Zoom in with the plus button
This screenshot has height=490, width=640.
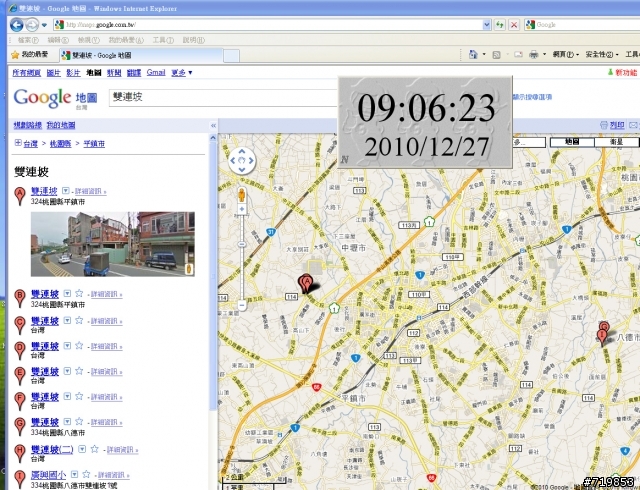pos(242,209)
